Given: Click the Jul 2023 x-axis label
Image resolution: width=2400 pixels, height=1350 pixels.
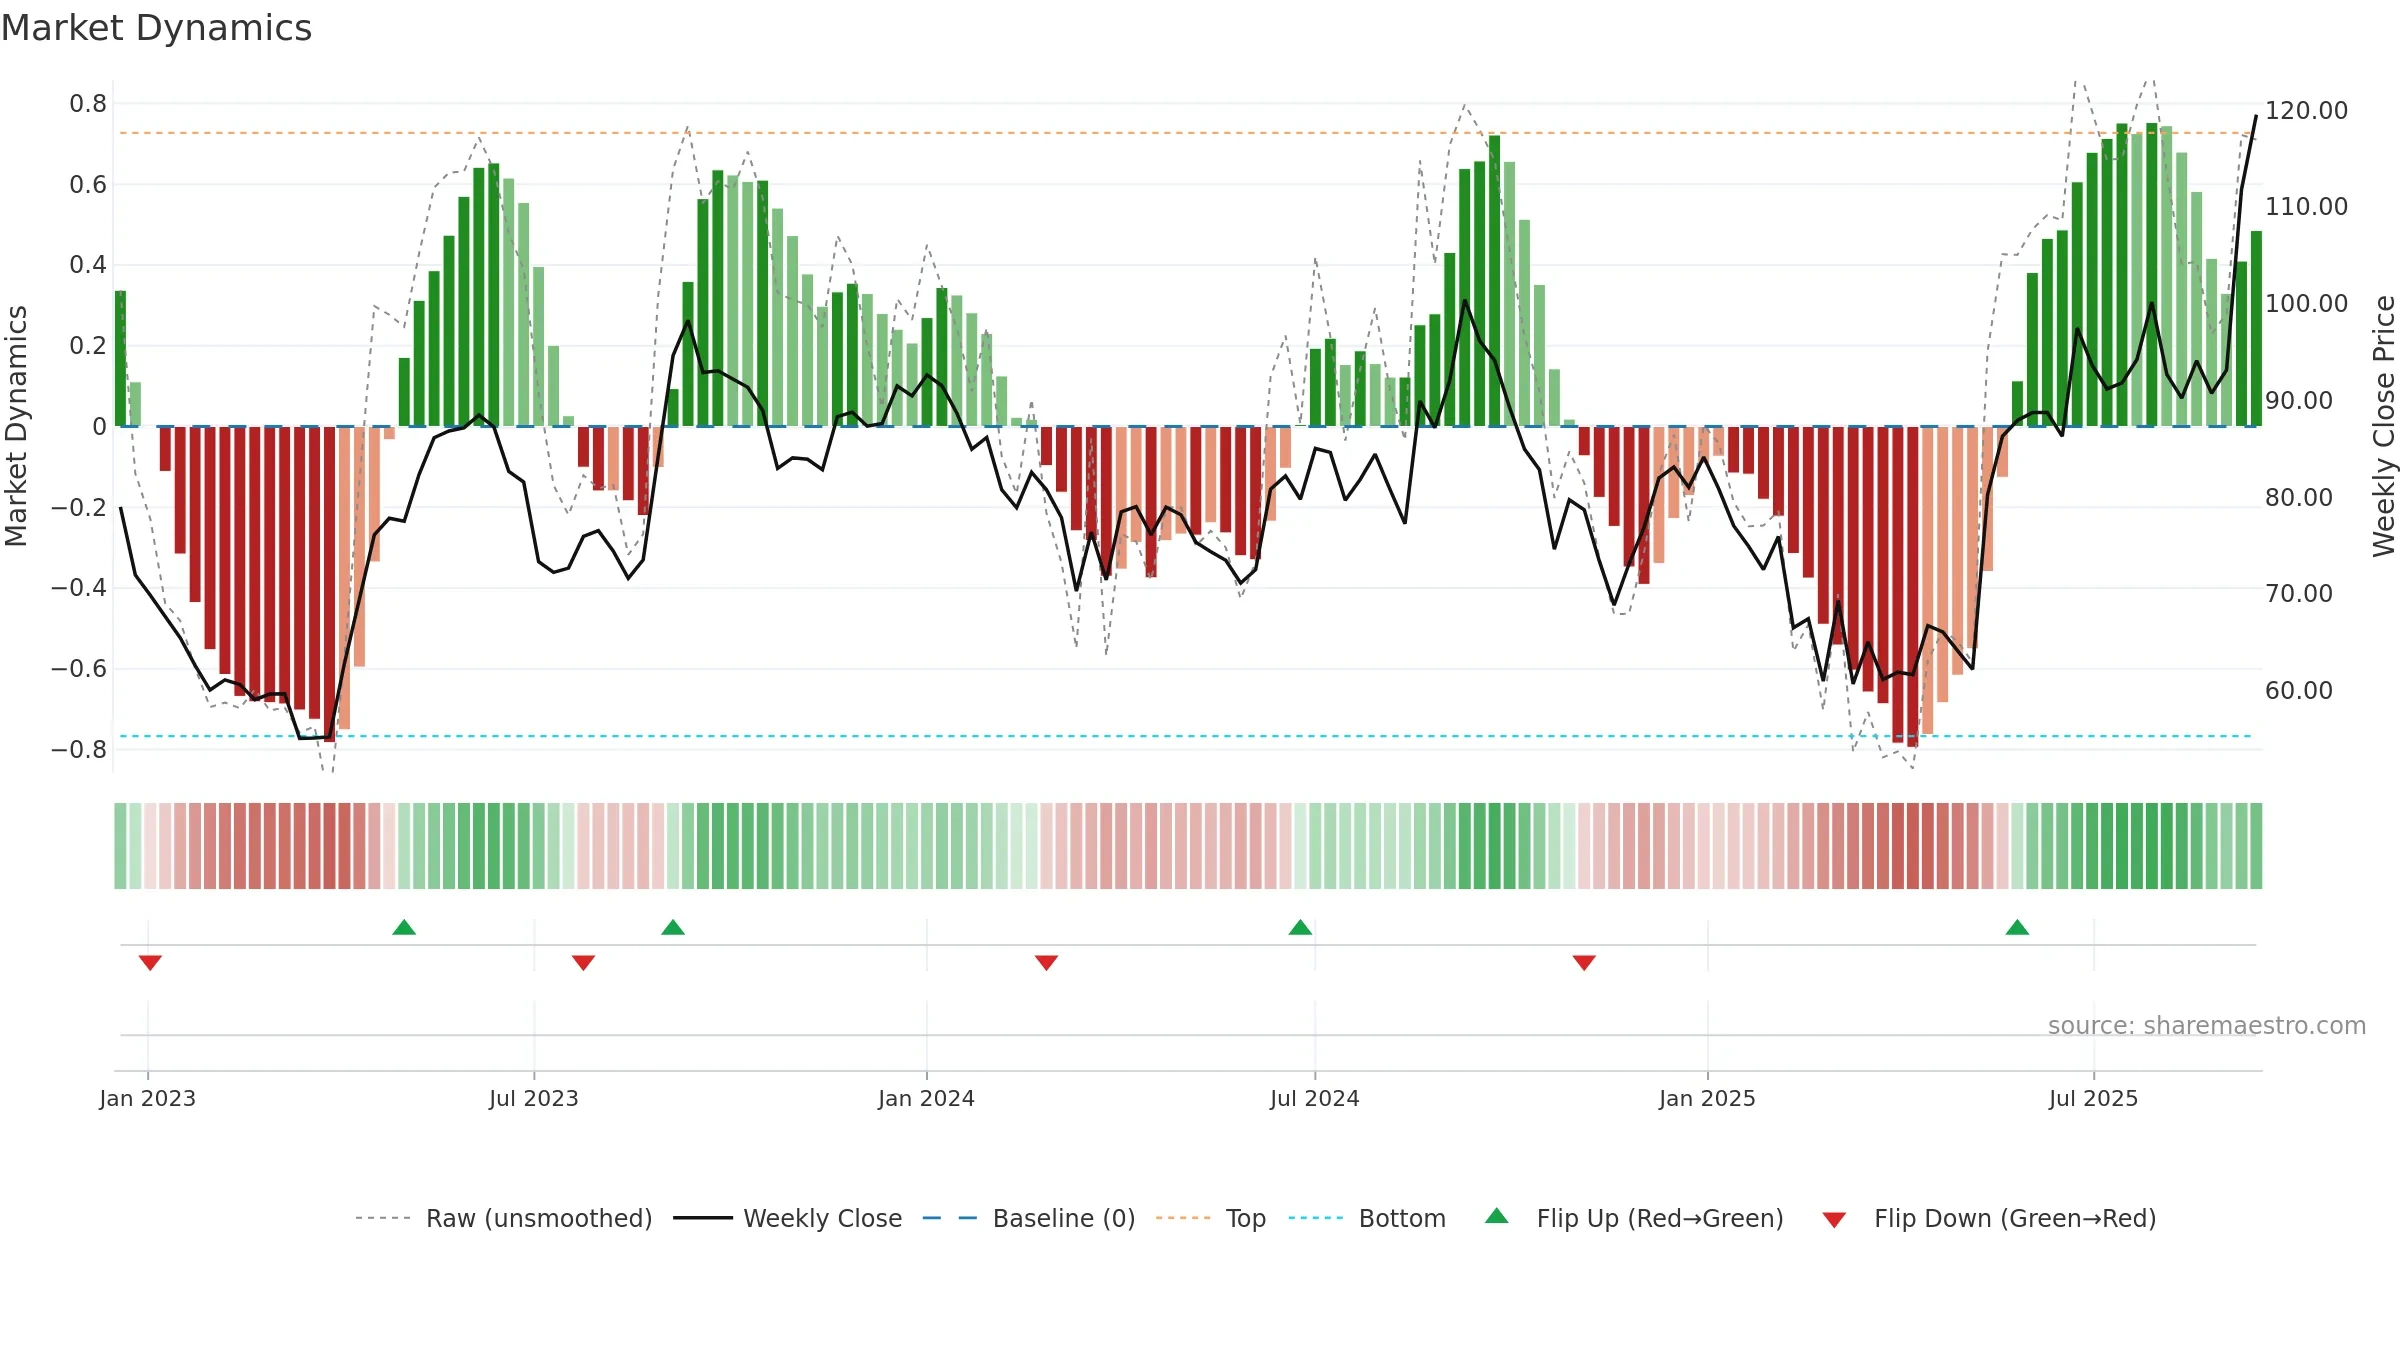Looking at the screenshot, I should 534,1098.
